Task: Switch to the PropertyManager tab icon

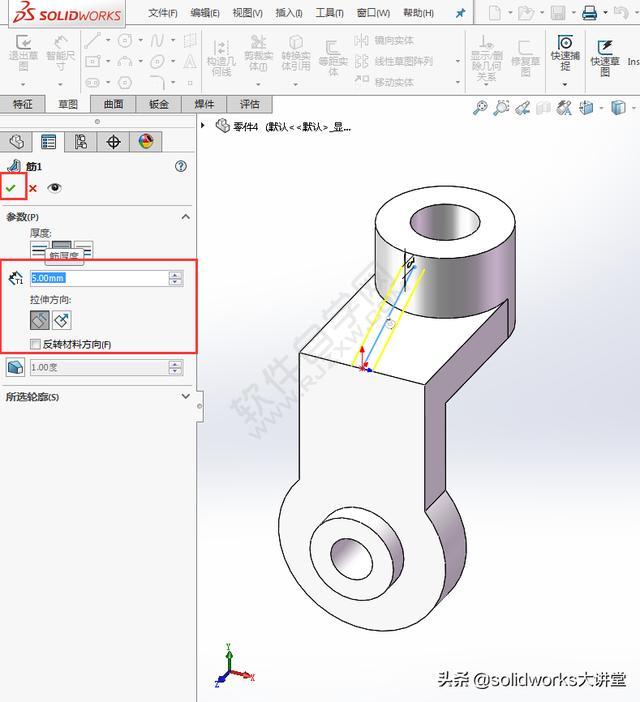Action: point(48,142)
